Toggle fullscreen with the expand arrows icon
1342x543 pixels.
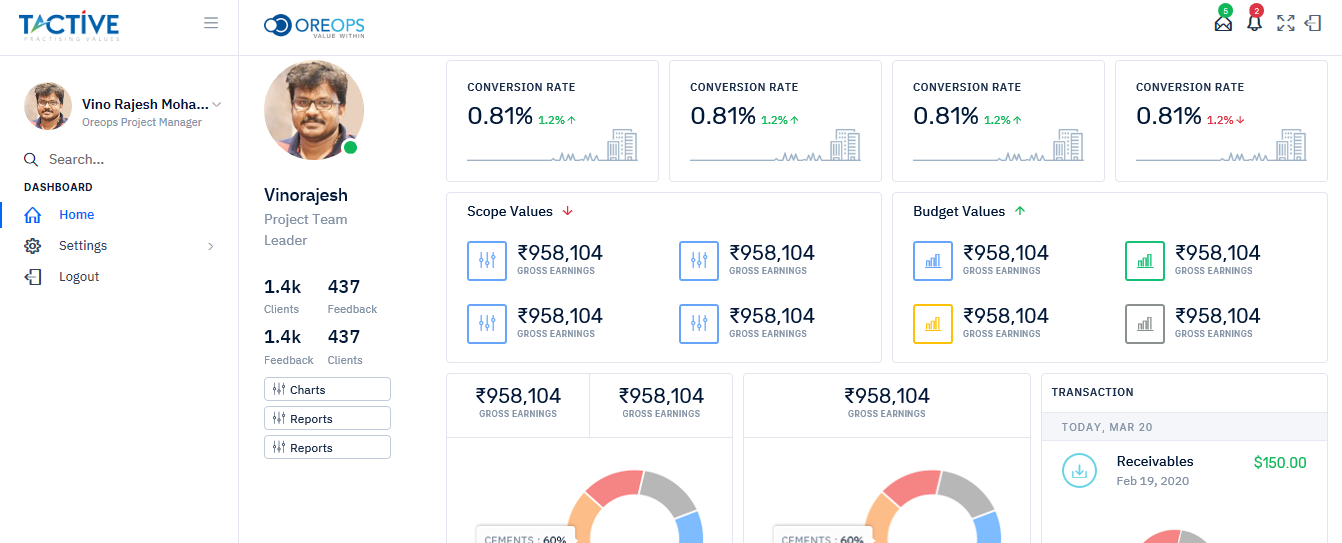point(1286,23)
